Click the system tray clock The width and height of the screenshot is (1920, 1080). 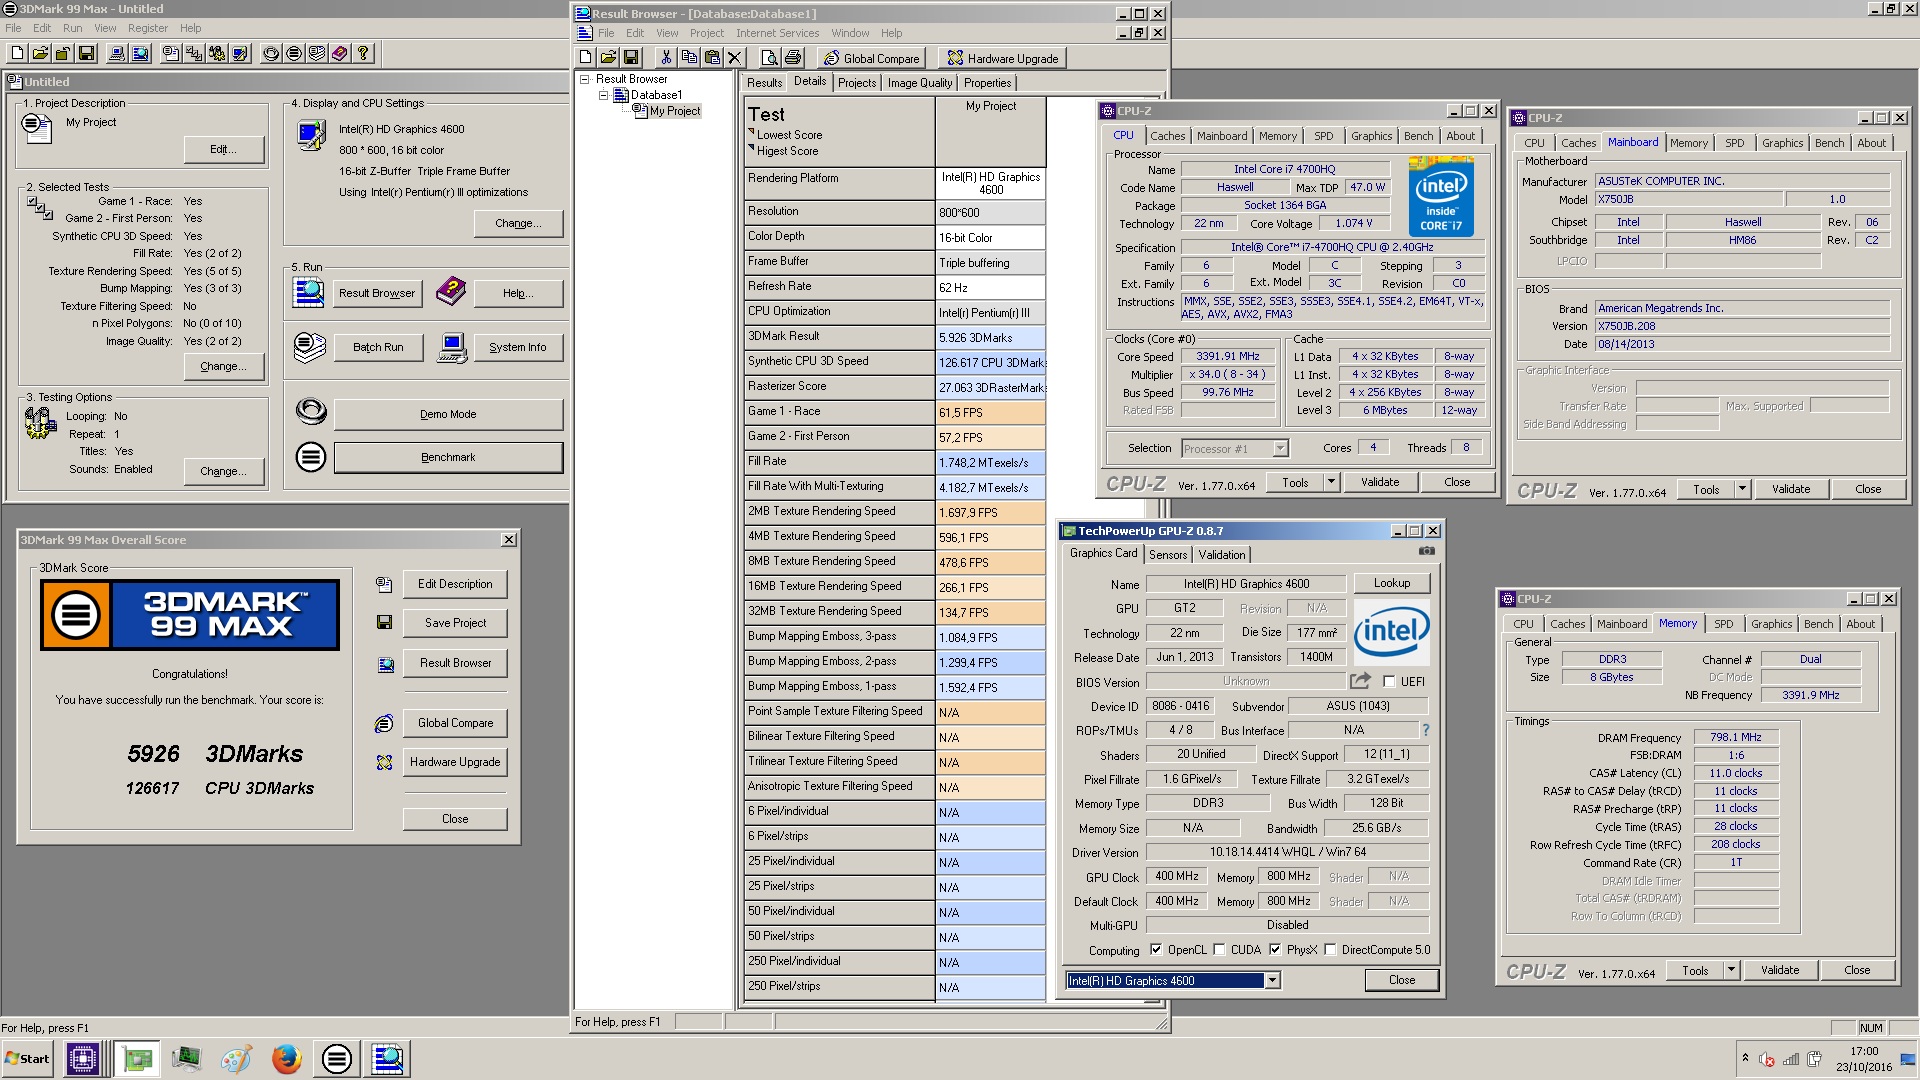point(1864,1059)
